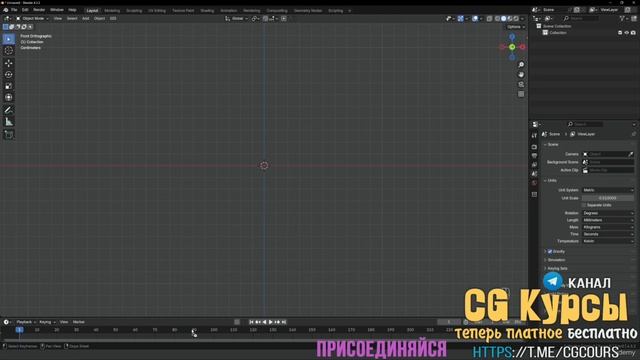Open the View Layer properties tab
Image resolution: width=640 pixels, height=360 pixels.
click(x=534, y=165)
